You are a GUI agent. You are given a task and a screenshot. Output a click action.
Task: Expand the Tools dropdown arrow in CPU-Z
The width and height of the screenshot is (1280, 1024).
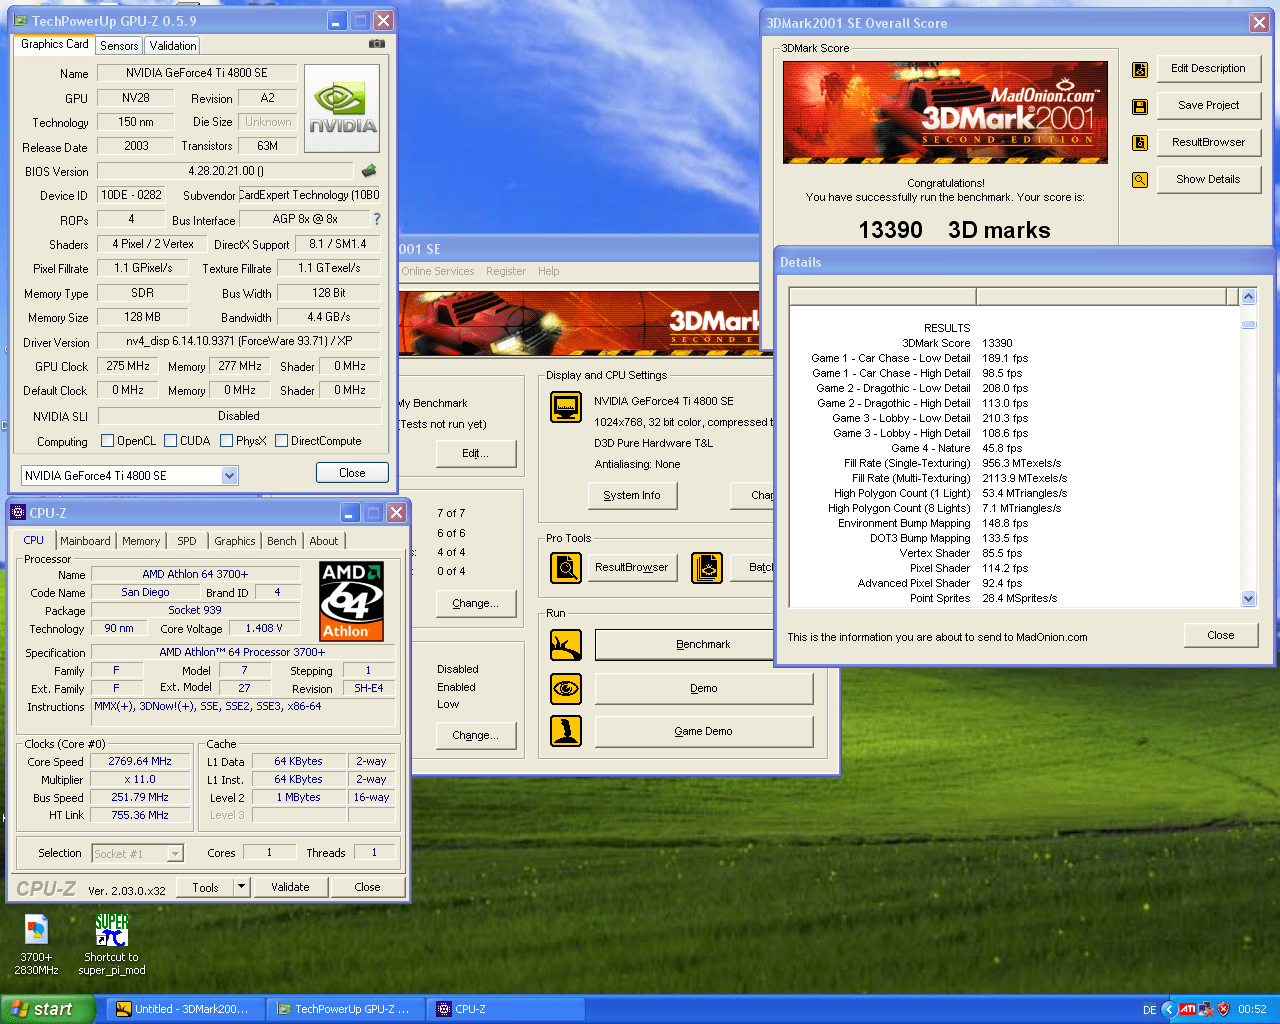click(x=241, y=887)
